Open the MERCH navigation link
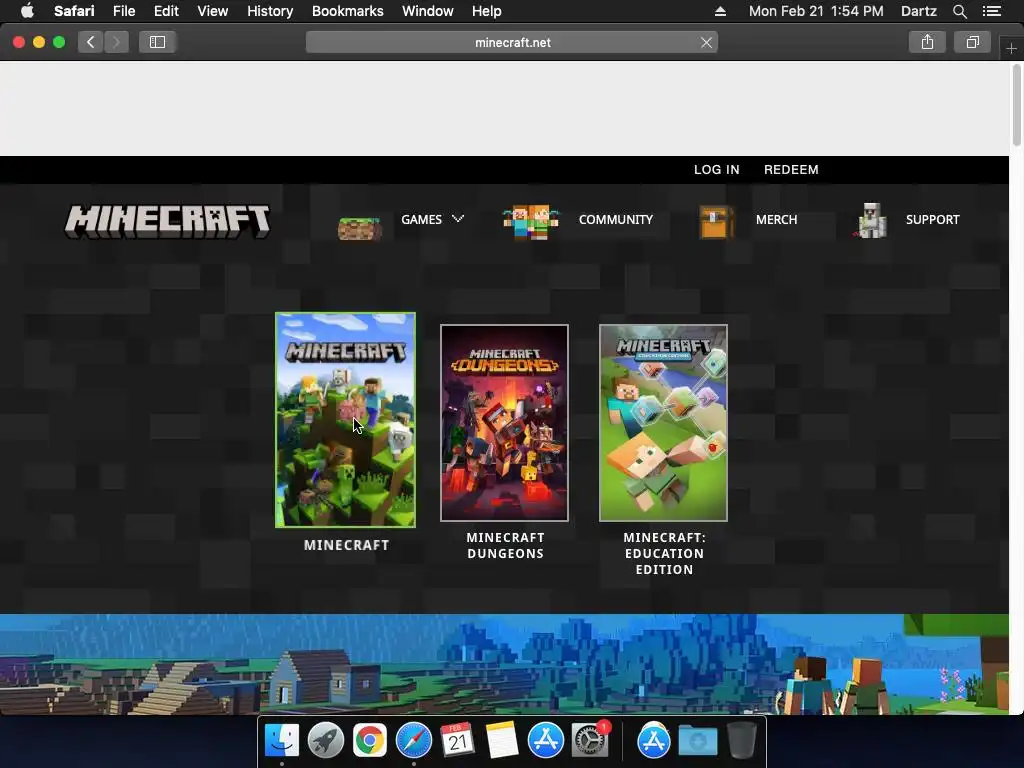This screenshot has width=1024, height=768. tap(776, 219)
